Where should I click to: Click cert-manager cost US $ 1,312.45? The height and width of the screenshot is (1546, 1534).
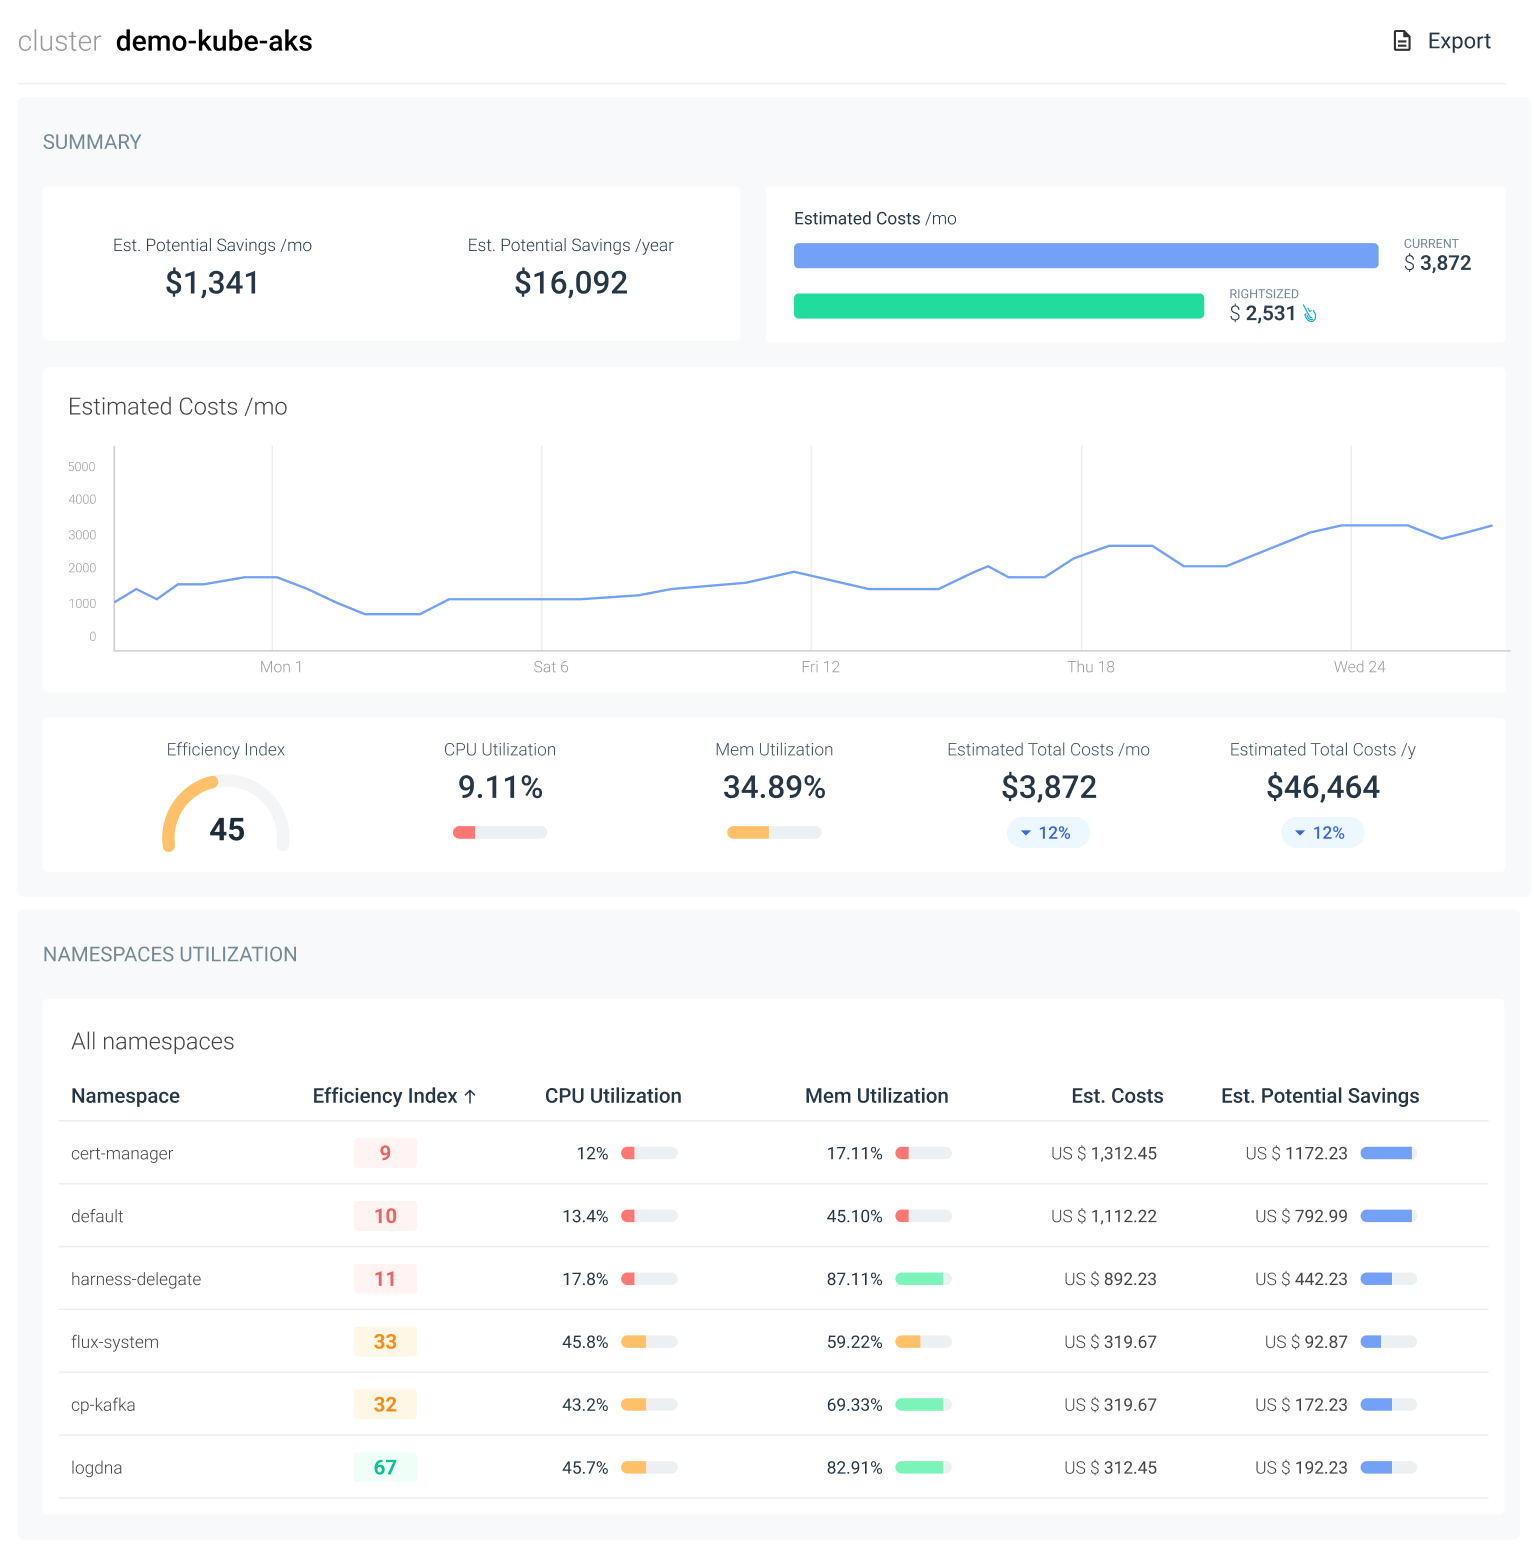point(1104,1153)
